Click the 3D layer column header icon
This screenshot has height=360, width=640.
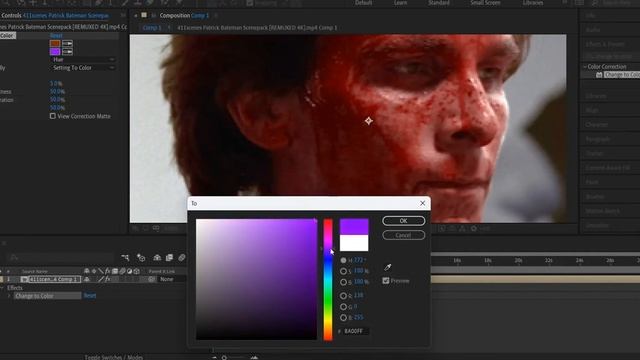pos(136,271)
